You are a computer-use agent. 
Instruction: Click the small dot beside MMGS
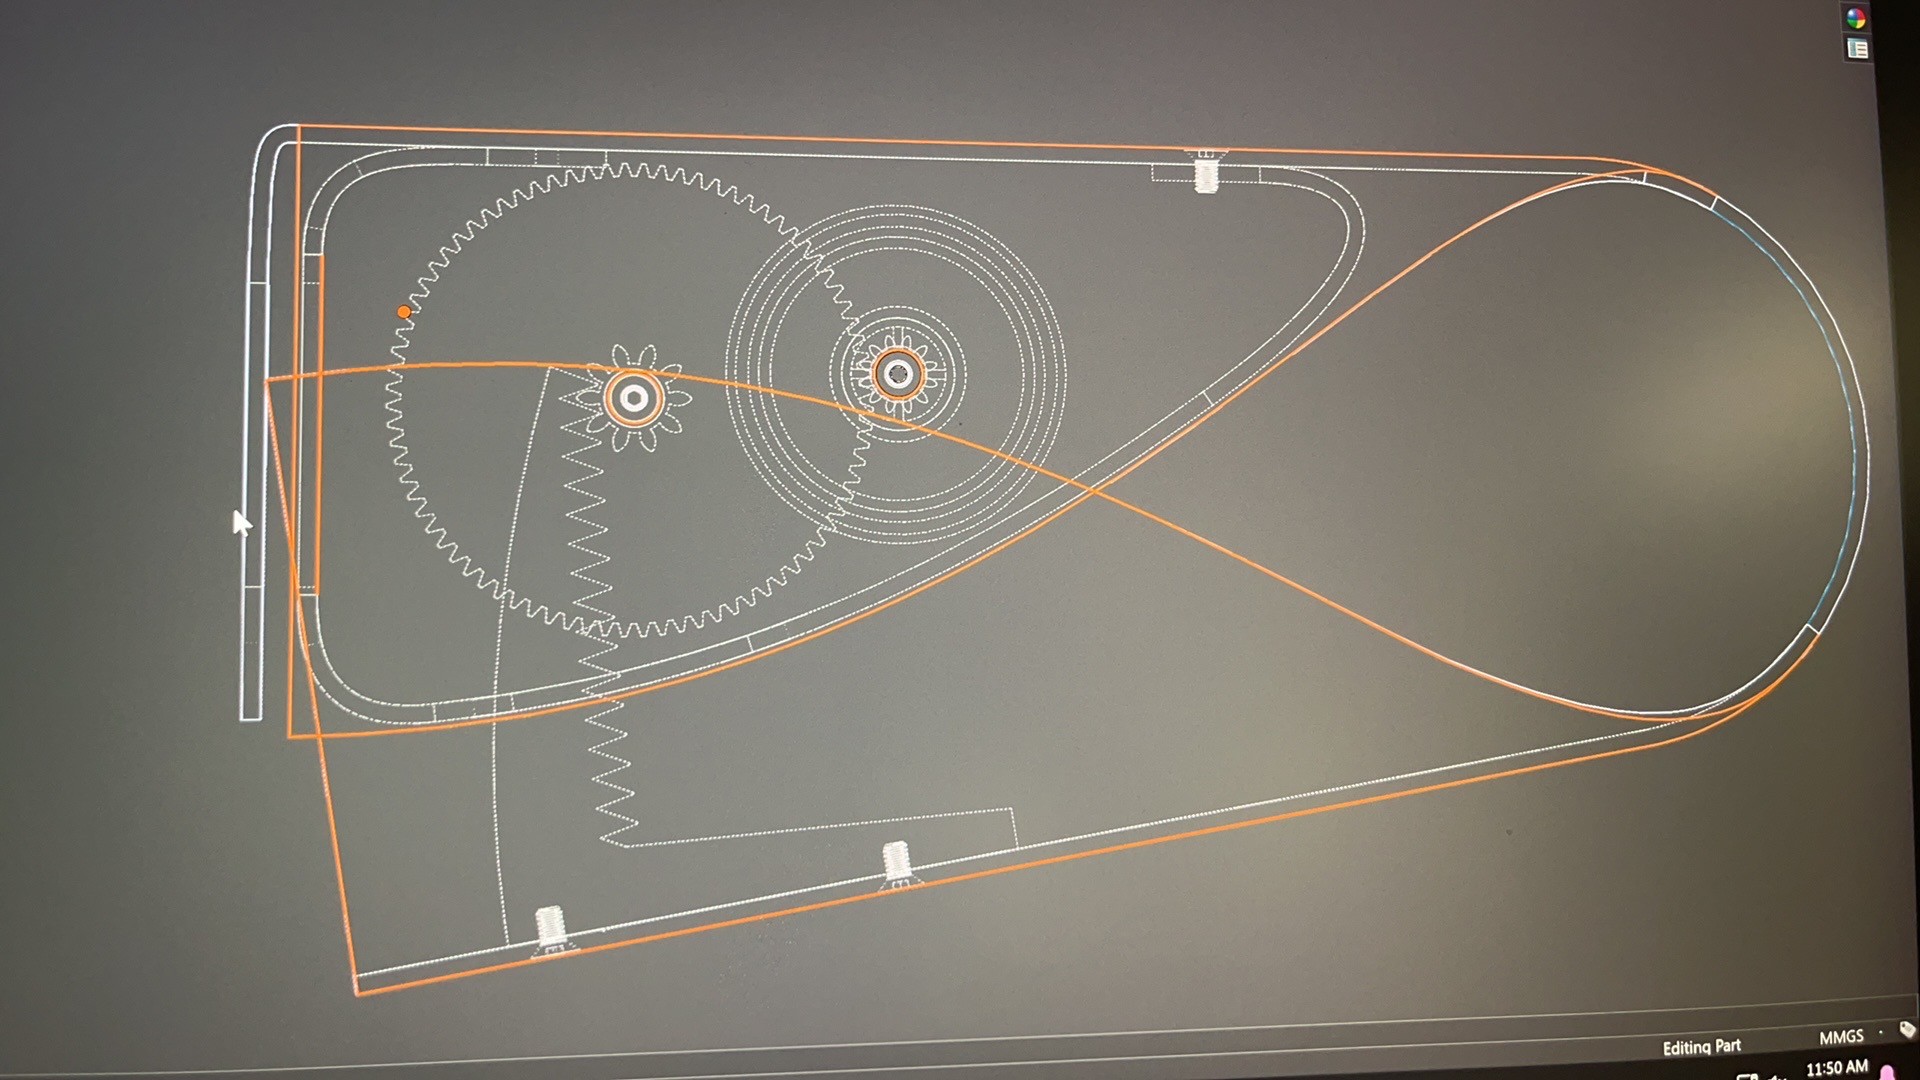[1880, 1031]
